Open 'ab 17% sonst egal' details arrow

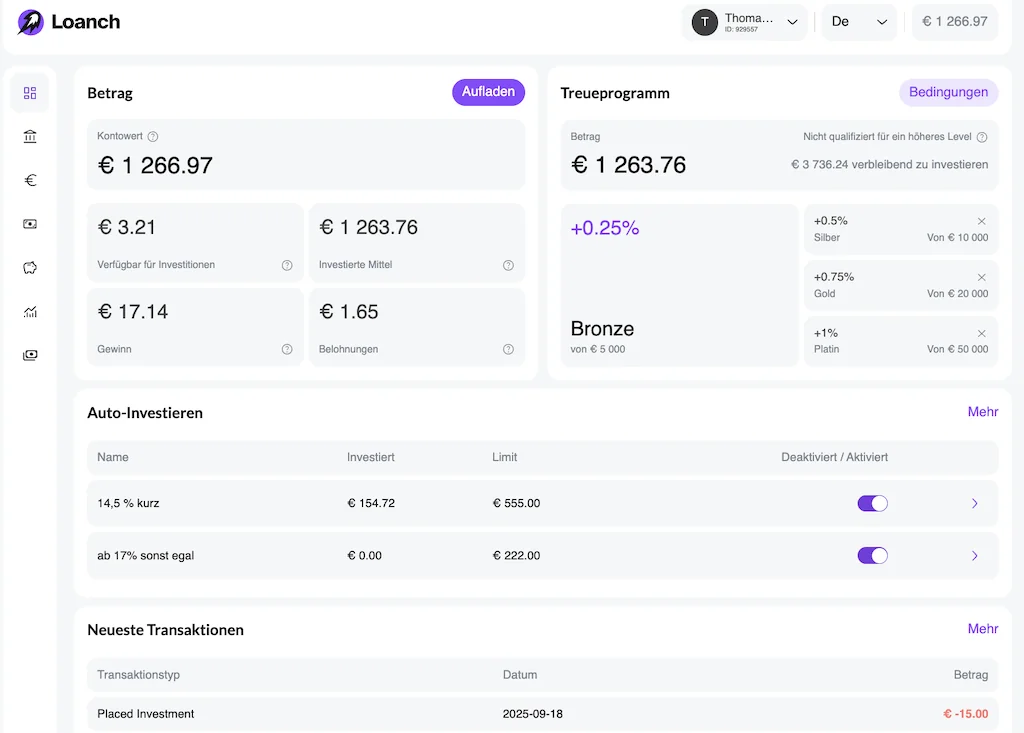(x=975, y=556)
